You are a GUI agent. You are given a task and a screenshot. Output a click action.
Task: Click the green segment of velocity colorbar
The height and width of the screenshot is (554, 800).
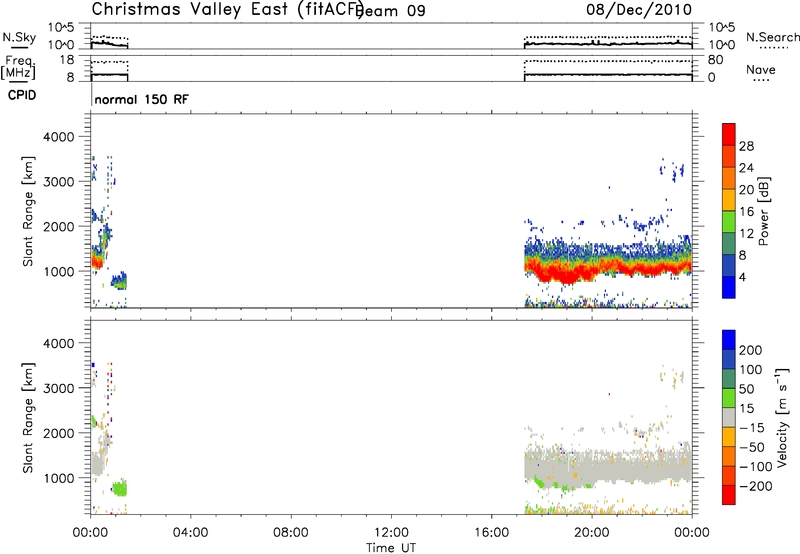[729, 398]
